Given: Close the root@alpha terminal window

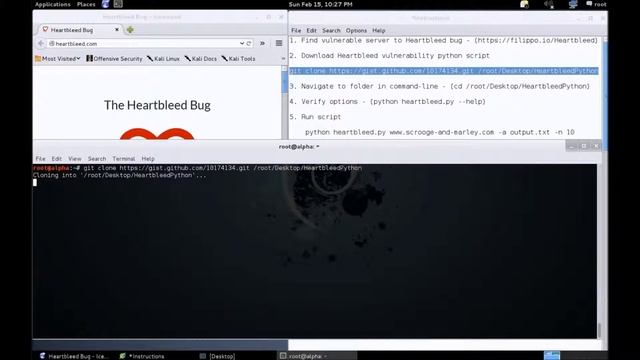Looking at the screenshot, I should coord(596,146).
